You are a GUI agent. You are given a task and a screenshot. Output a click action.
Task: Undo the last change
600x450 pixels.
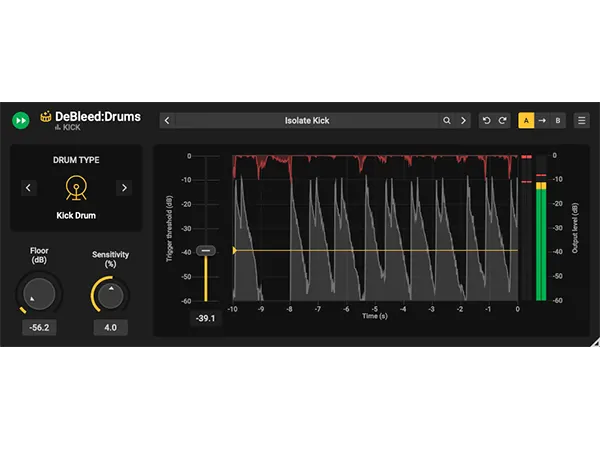pos(487,121)
